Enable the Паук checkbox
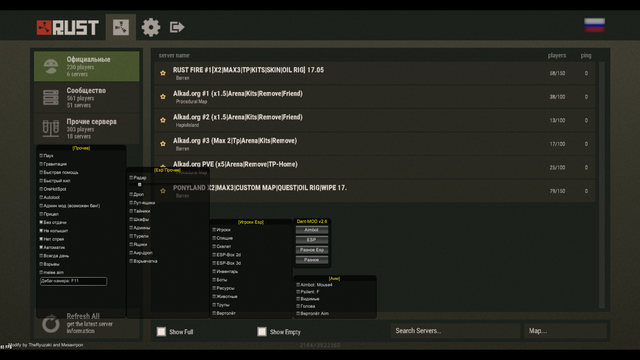The width and height of the screenshot is (640, 360). point(41,156)
